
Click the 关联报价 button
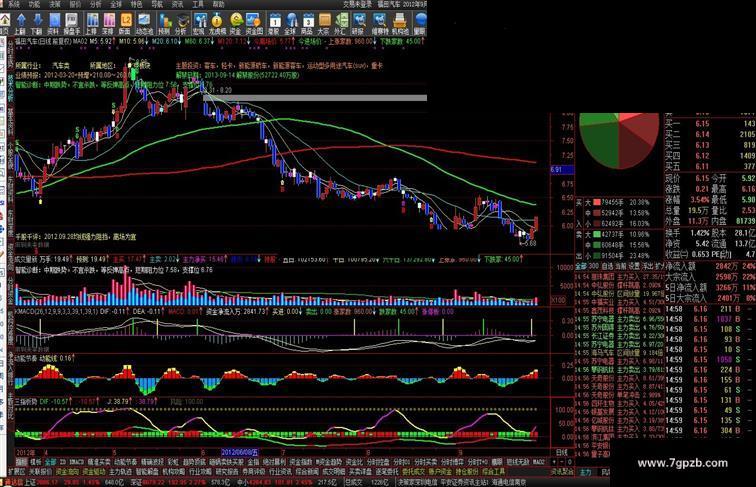(x=40, y=472)
